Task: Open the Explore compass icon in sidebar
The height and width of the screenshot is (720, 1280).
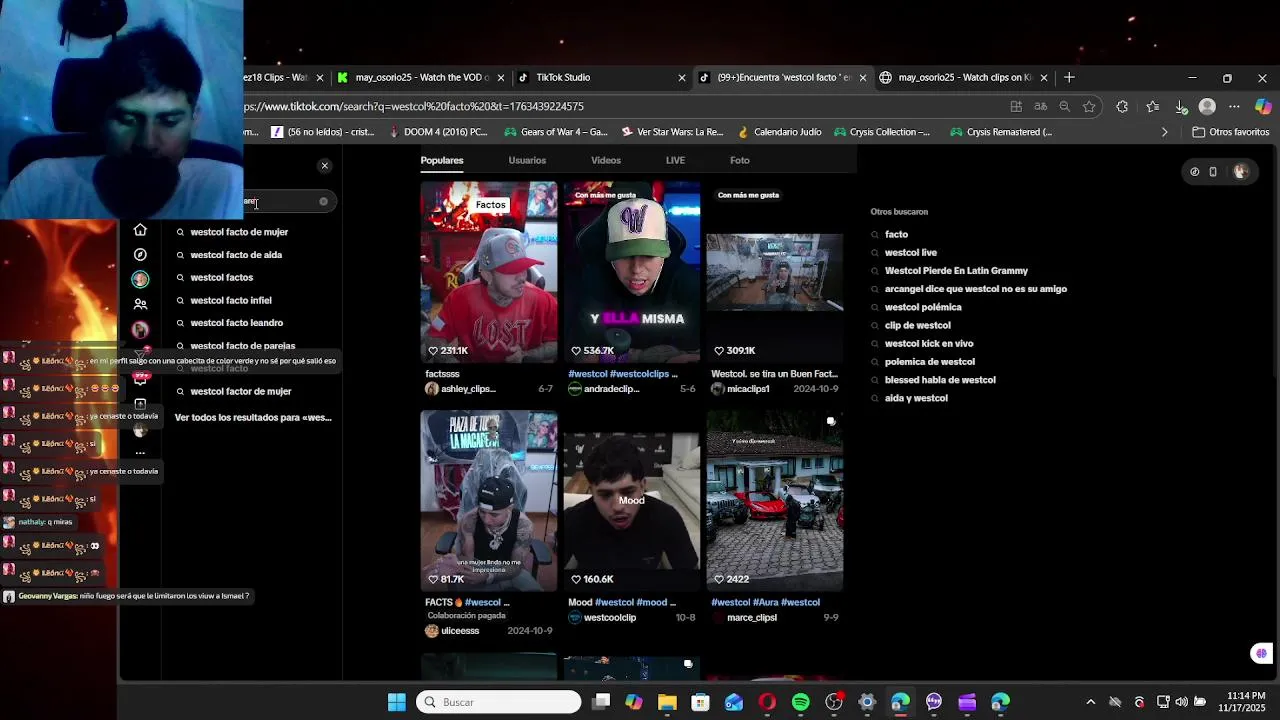Action: click(x=140, y=255)
